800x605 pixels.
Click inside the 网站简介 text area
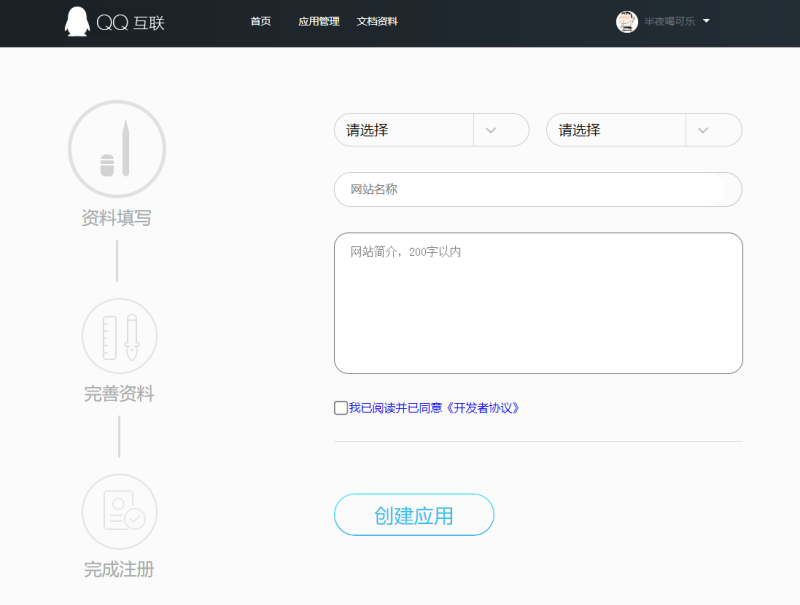tap(538, 303)
